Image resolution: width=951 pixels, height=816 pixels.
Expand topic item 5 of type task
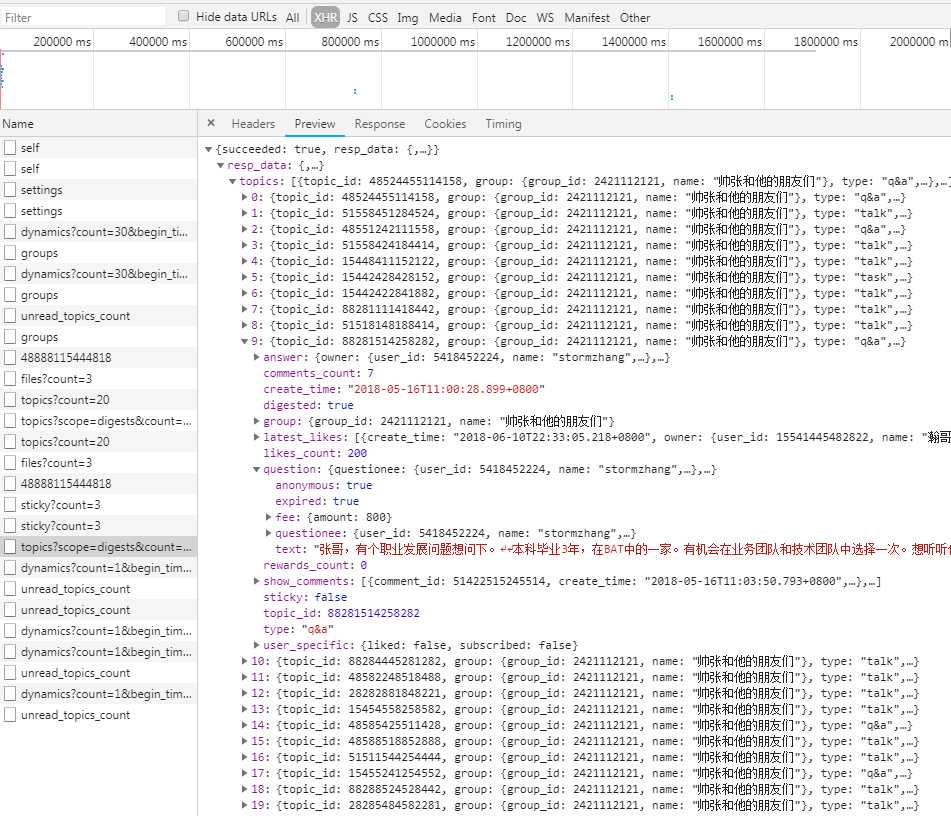tap(244, 277)
